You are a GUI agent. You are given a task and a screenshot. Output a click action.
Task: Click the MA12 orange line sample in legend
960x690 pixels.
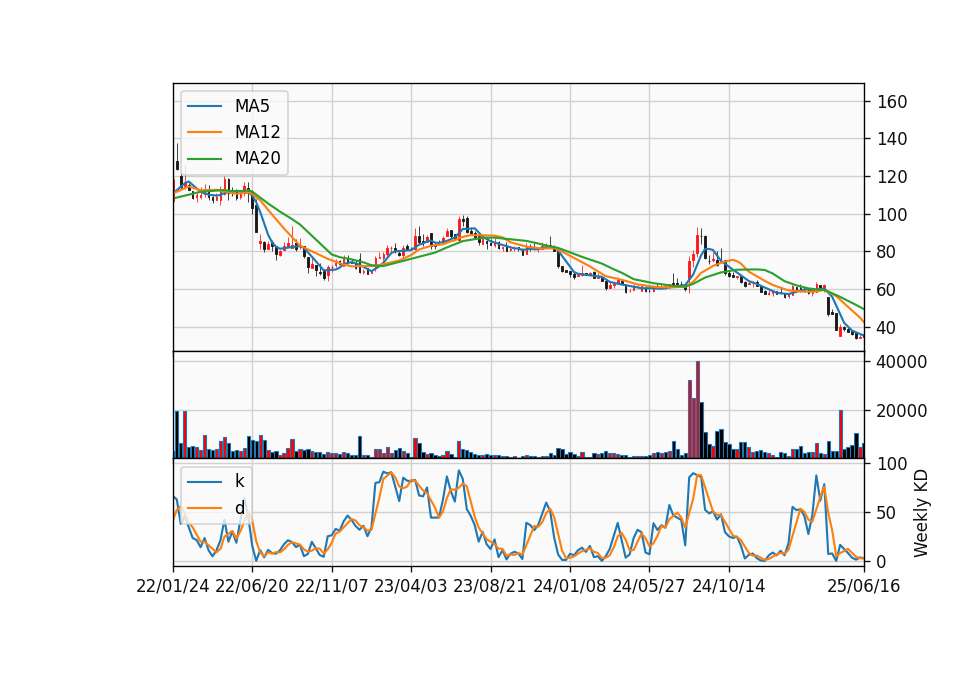point(204,132)
